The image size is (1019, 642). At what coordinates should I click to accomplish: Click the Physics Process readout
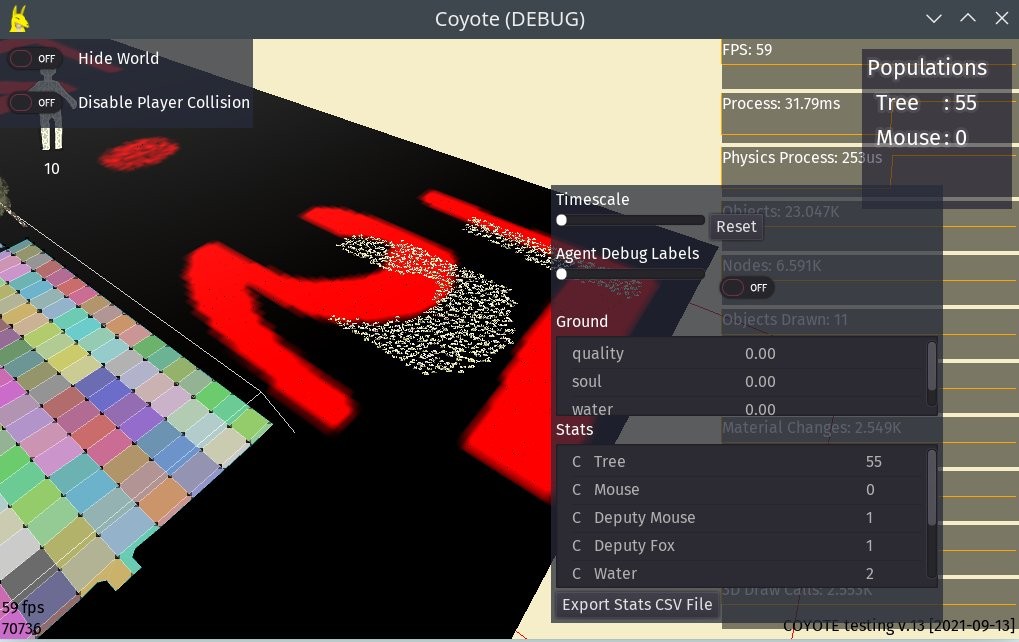tap(802, 158)
